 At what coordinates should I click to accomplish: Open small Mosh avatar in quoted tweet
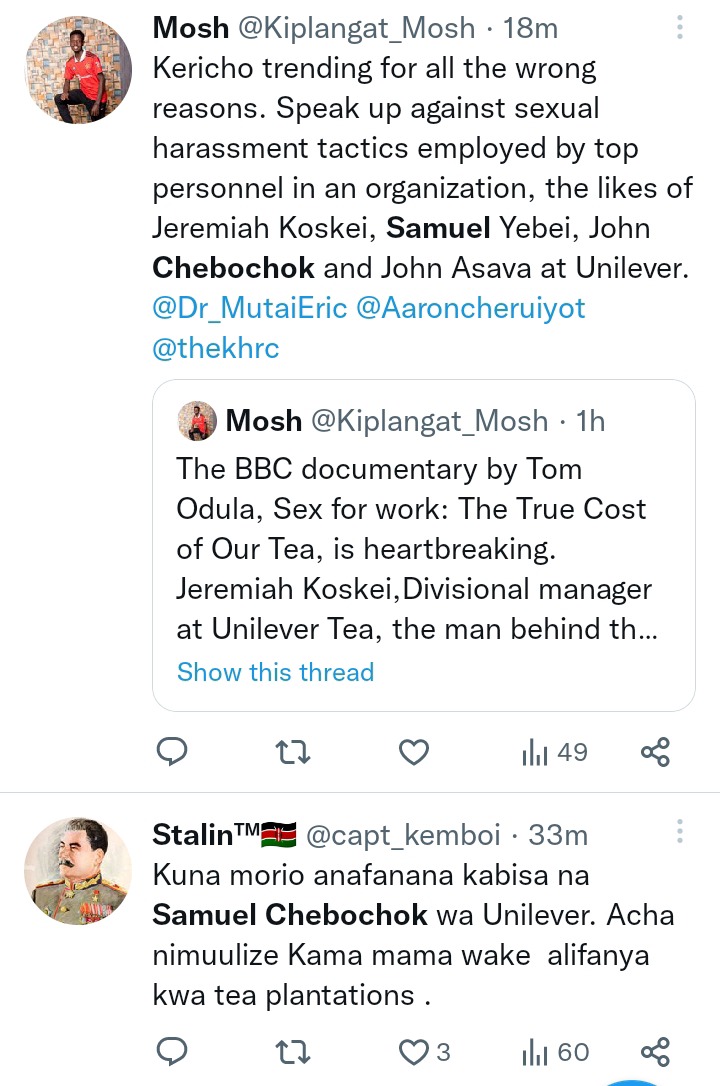point(197,421)
